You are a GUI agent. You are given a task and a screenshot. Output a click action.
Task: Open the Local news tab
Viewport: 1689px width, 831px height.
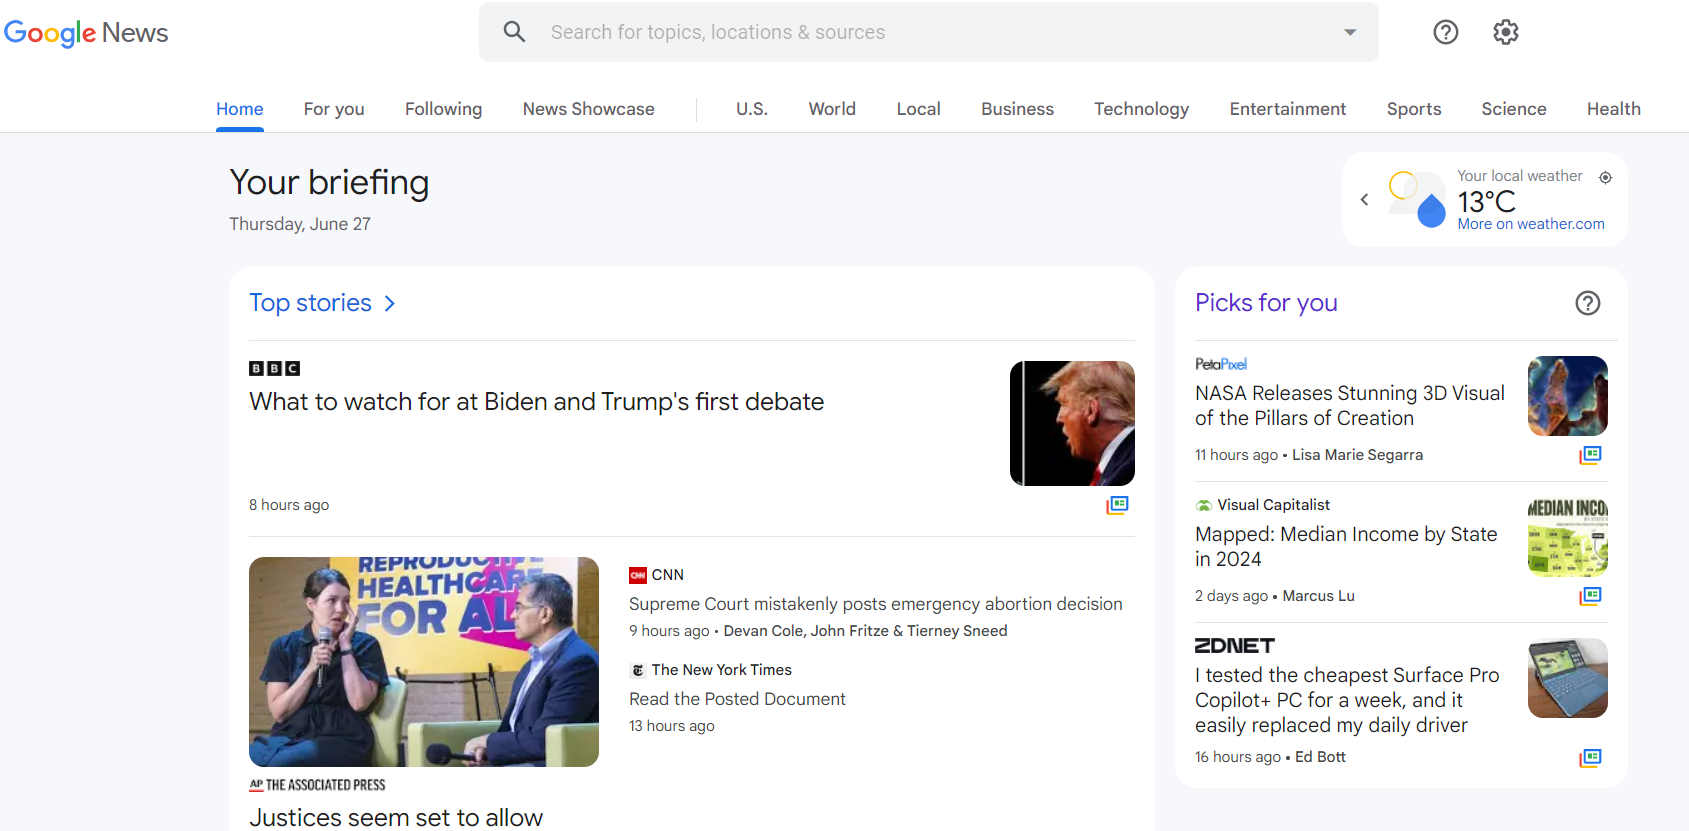pos(918,109)
